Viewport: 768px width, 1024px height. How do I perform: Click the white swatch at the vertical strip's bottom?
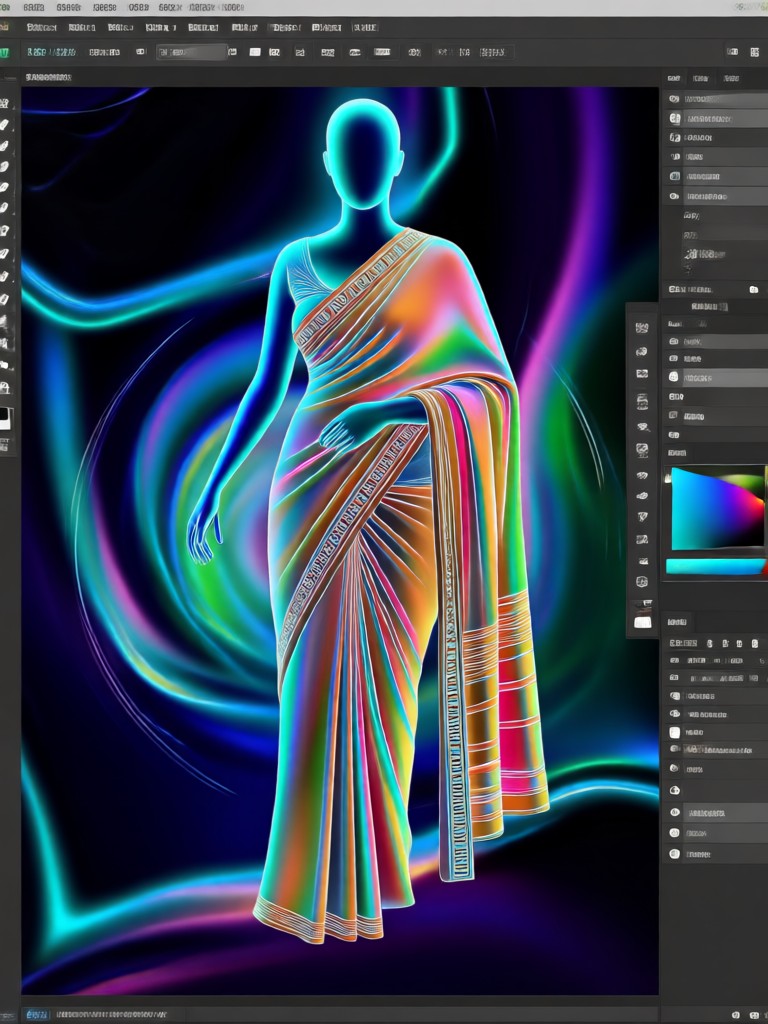643,622
